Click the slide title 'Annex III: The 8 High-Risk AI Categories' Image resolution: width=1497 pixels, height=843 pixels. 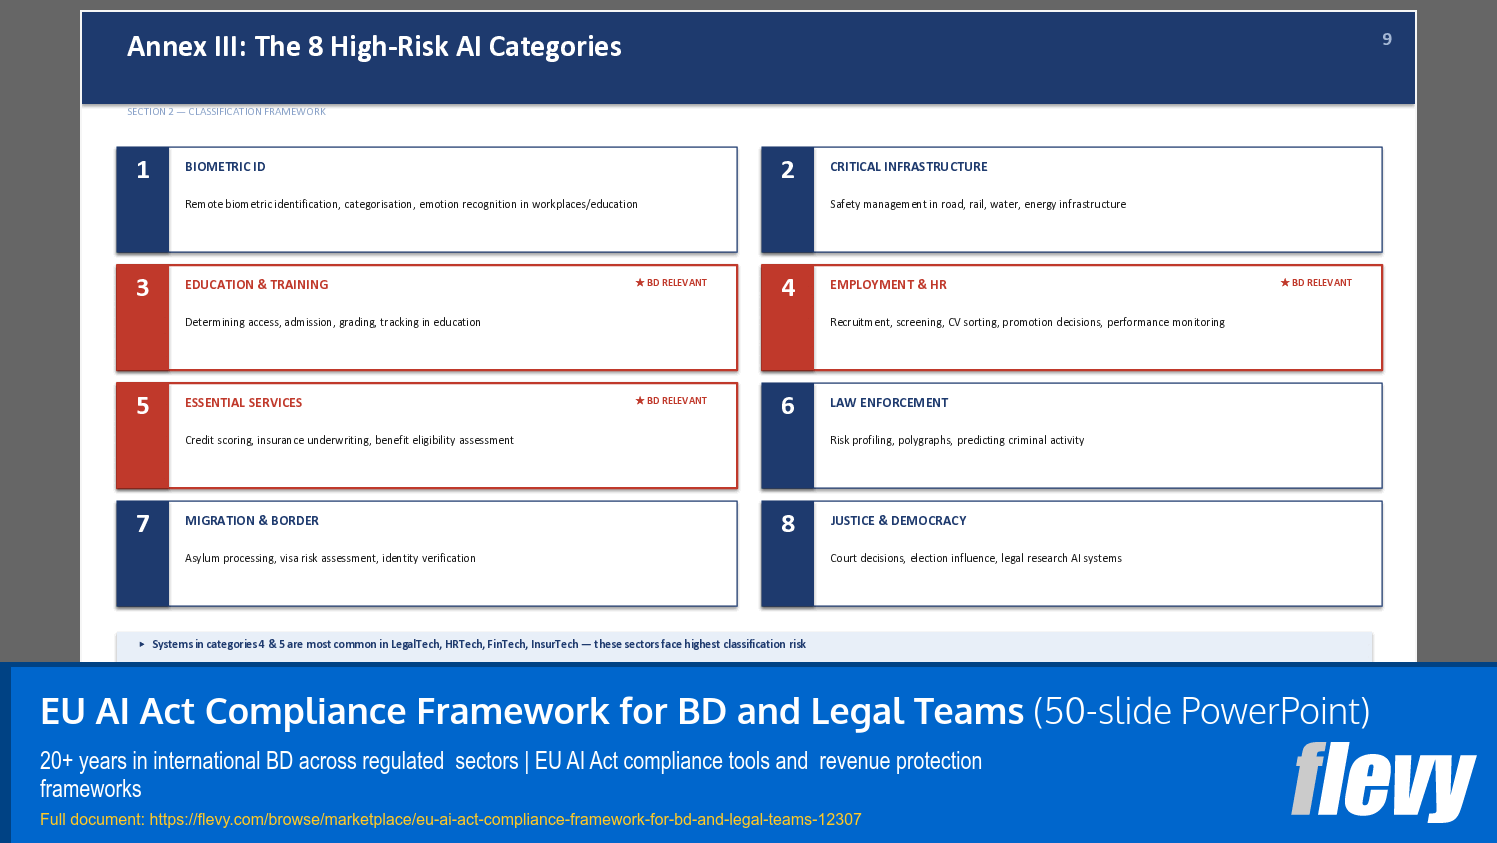374,47
